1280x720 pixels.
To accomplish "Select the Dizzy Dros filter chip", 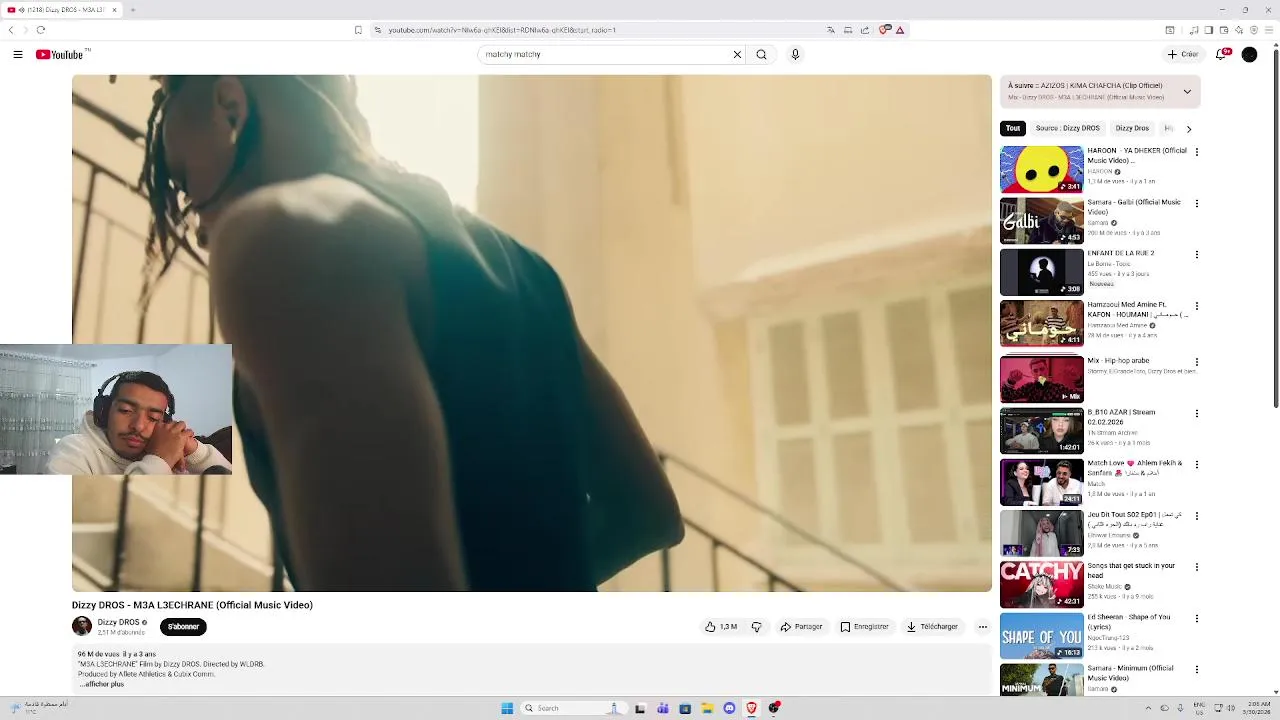I will (x=1132, y=128).
